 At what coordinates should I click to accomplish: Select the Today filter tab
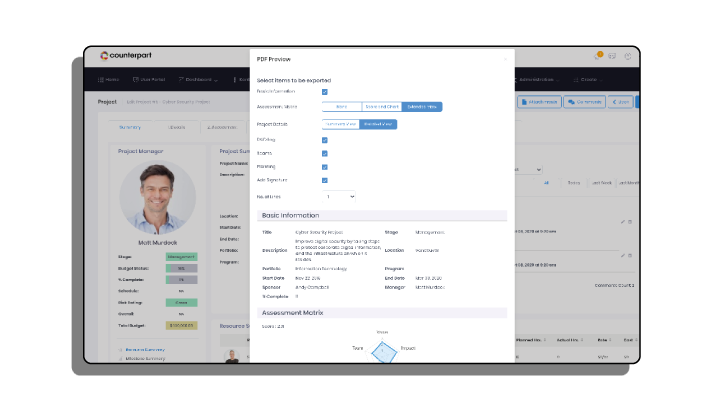574,183
